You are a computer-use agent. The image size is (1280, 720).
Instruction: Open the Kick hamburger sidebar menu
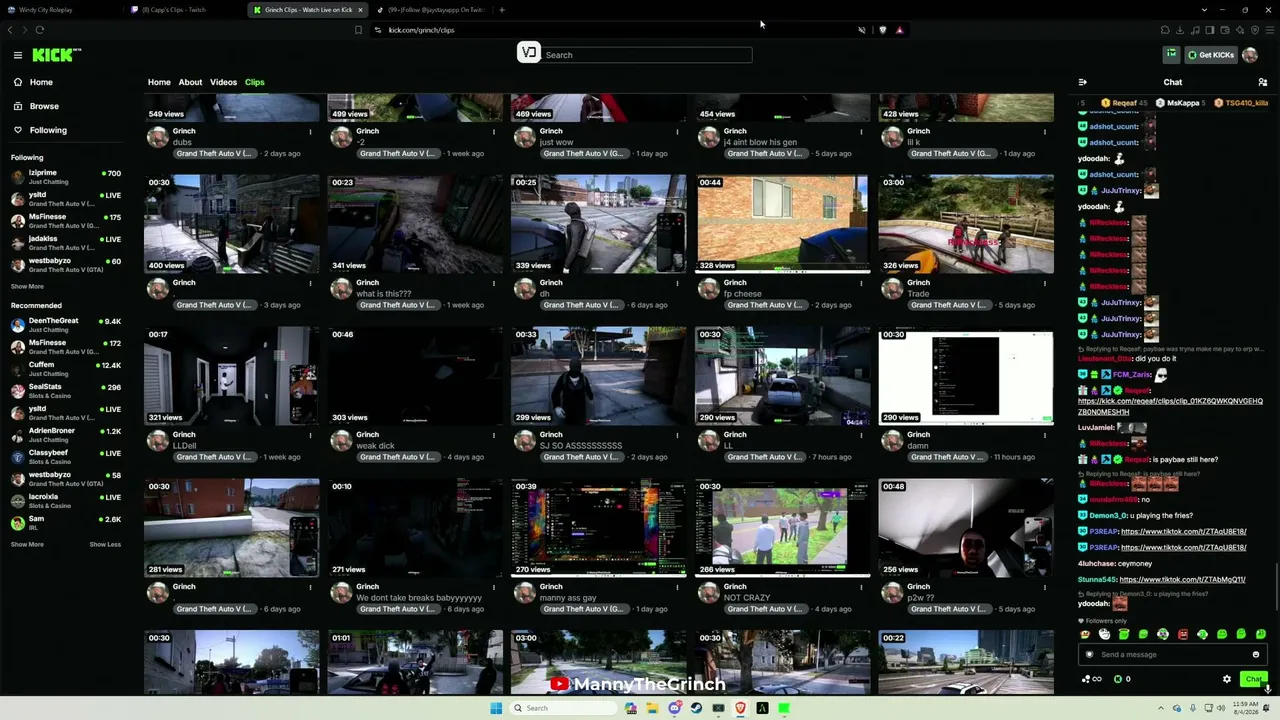pos(17,55)
